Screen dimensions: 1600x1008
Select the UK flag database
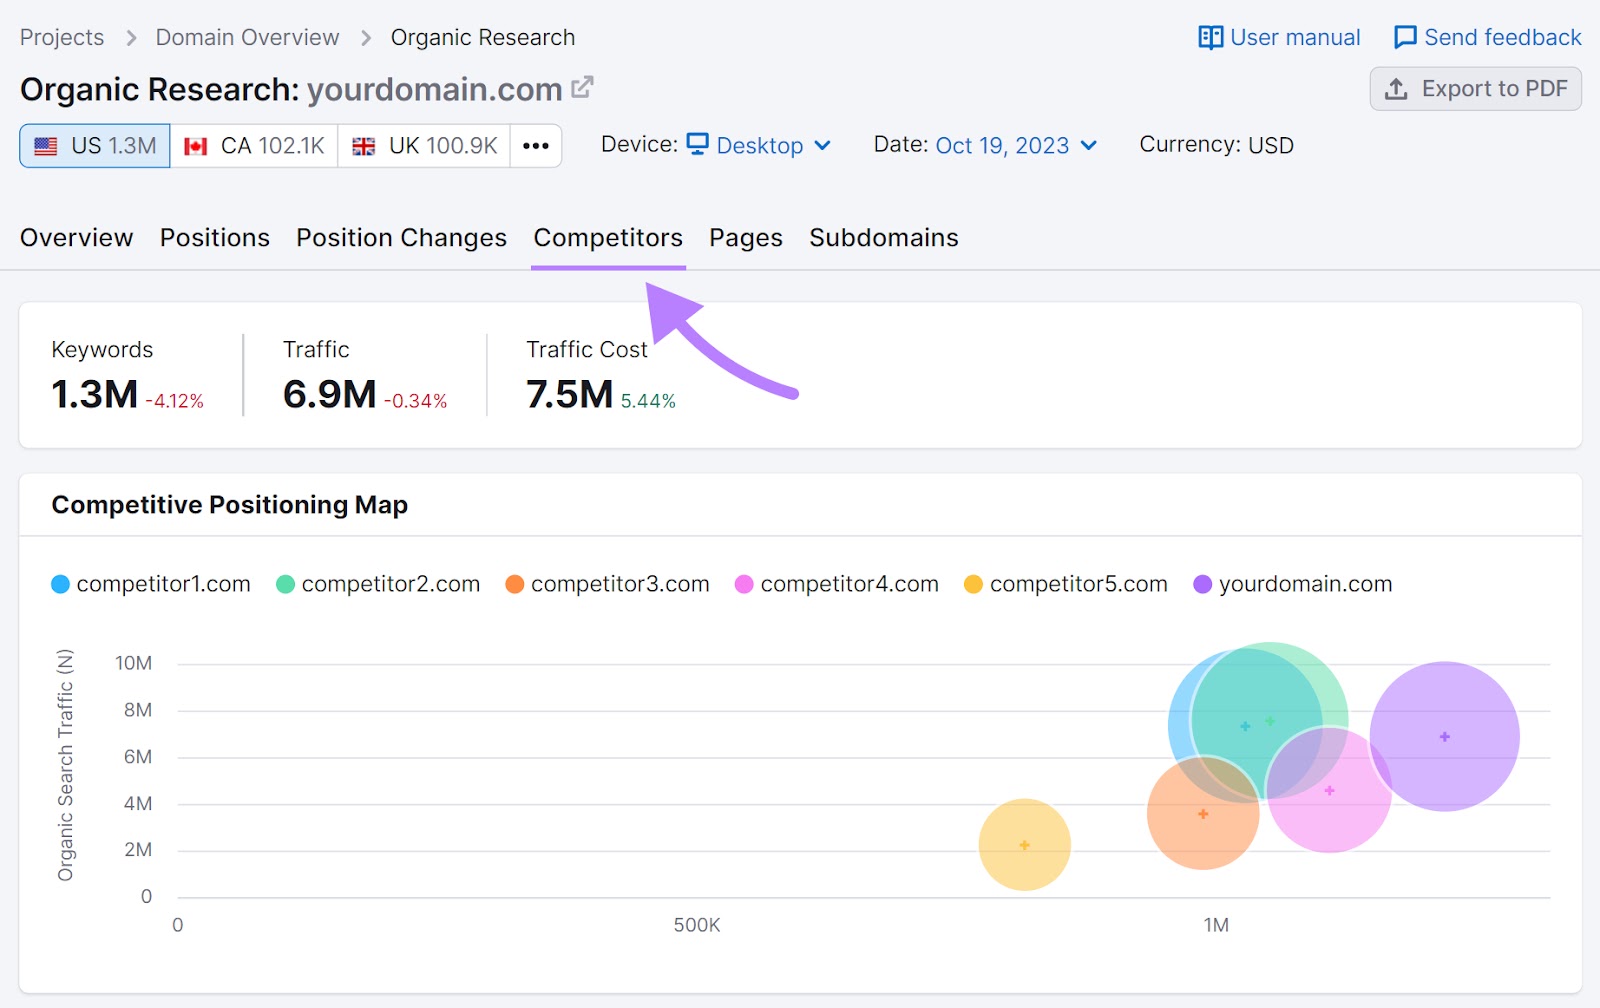coord(424,146)
